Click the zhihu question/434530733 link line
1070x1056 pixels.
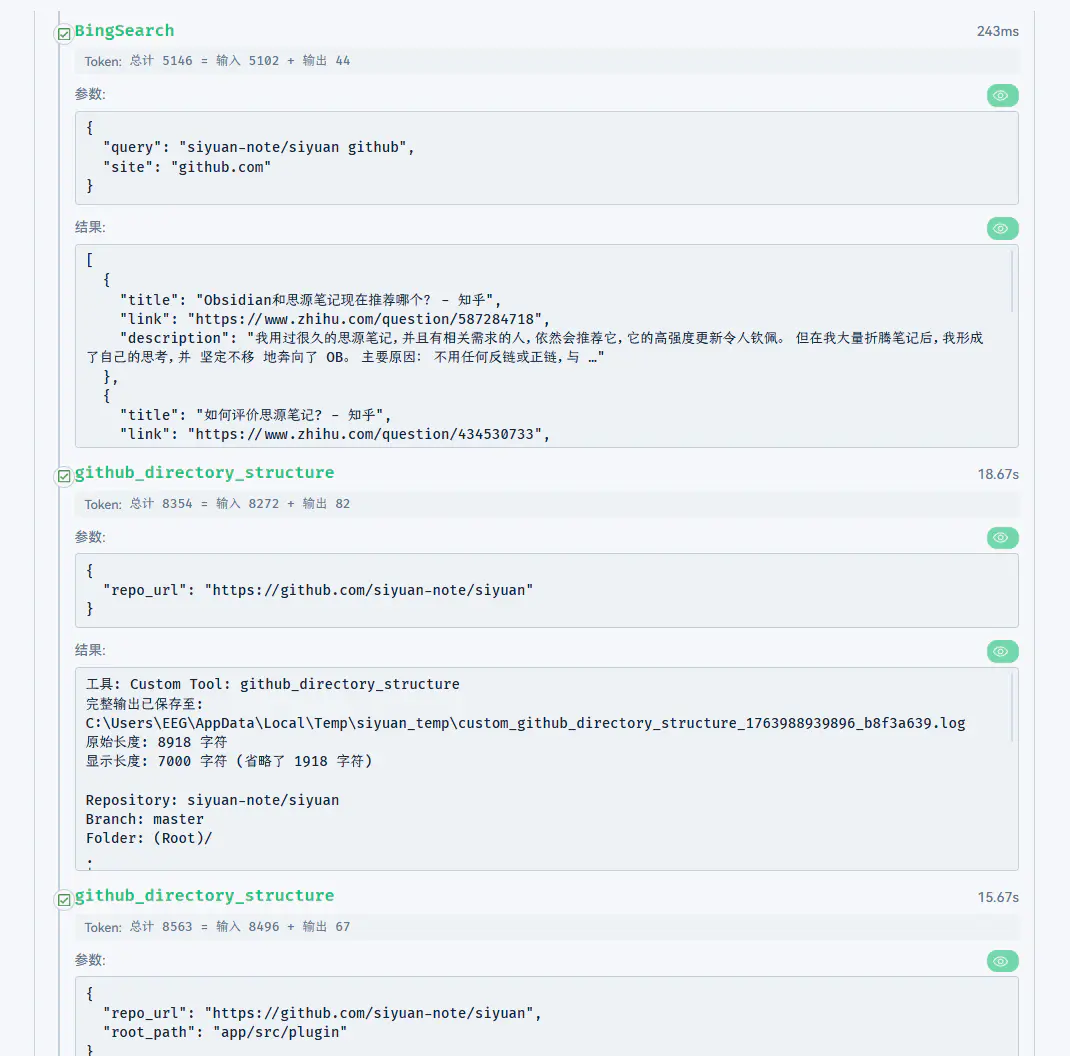pyautogui.click(x=334, y=434)
